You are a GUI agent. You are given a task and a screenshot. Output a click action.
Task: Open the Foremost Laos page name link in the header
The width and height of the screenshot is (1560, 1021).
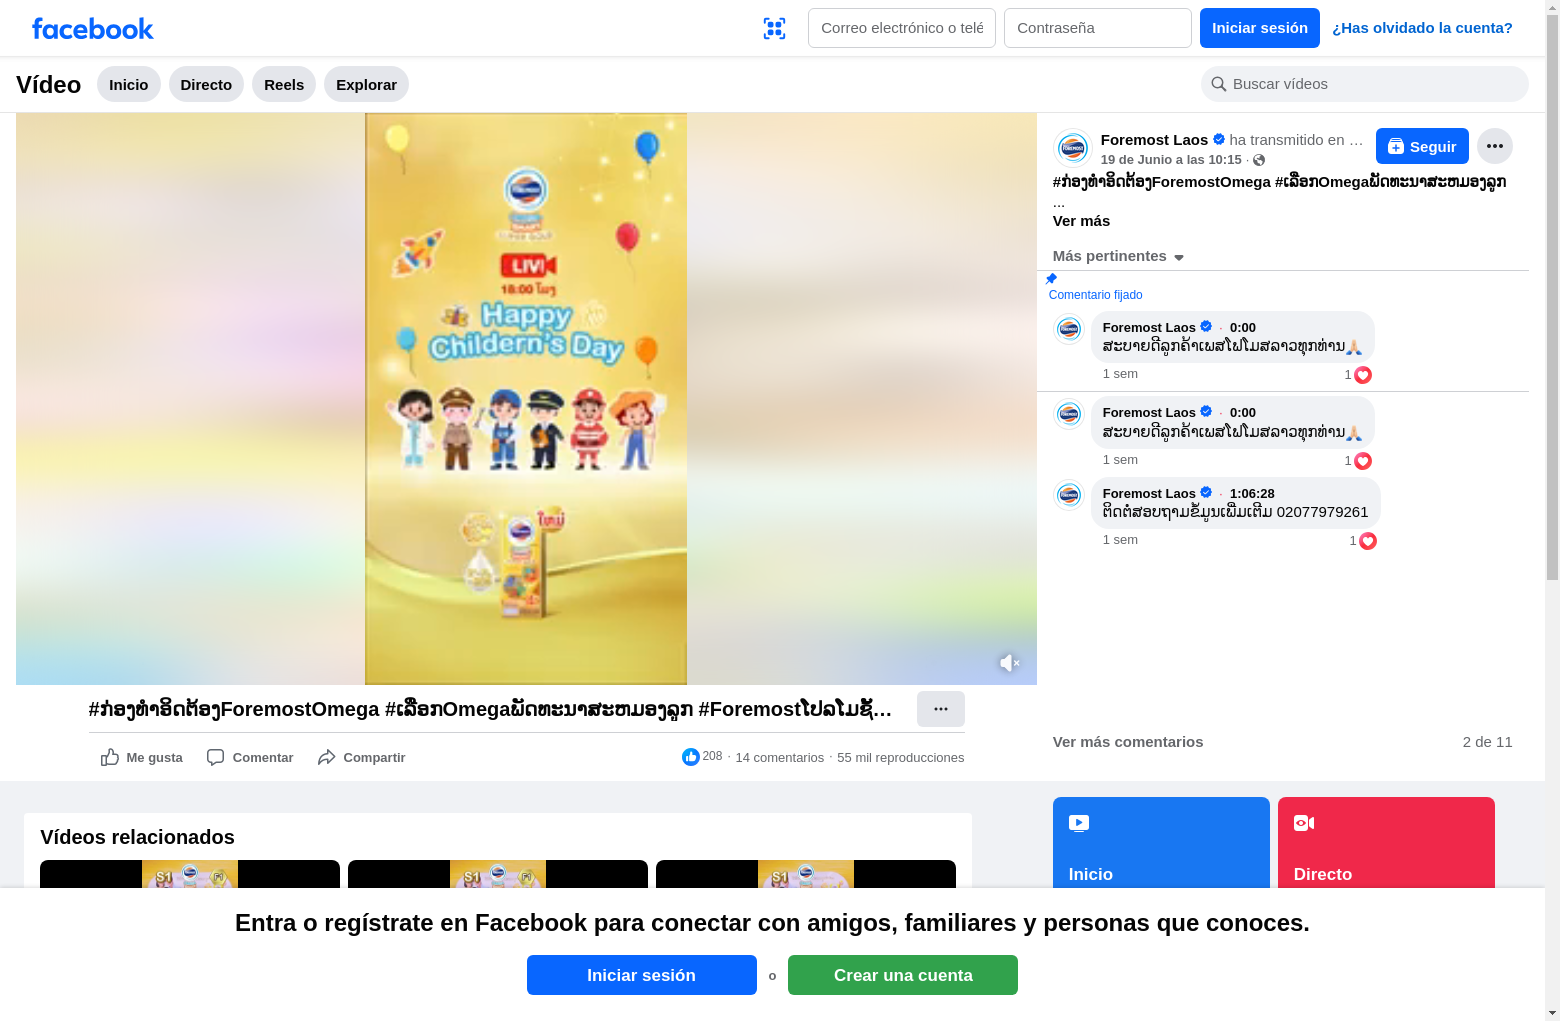click(x=1154, y=140)
